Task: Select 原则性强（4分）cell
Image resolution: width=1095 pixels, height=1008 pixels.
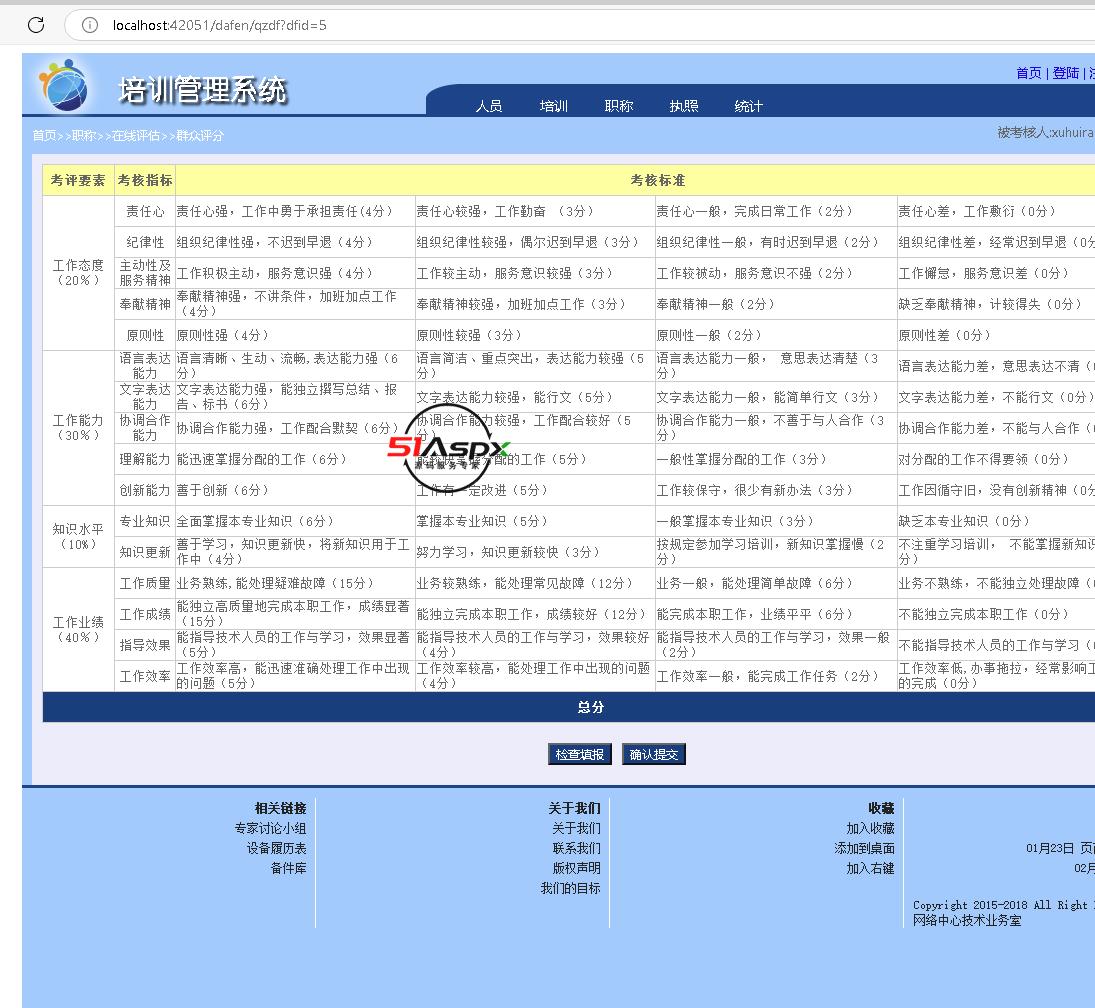Action: 295,335
